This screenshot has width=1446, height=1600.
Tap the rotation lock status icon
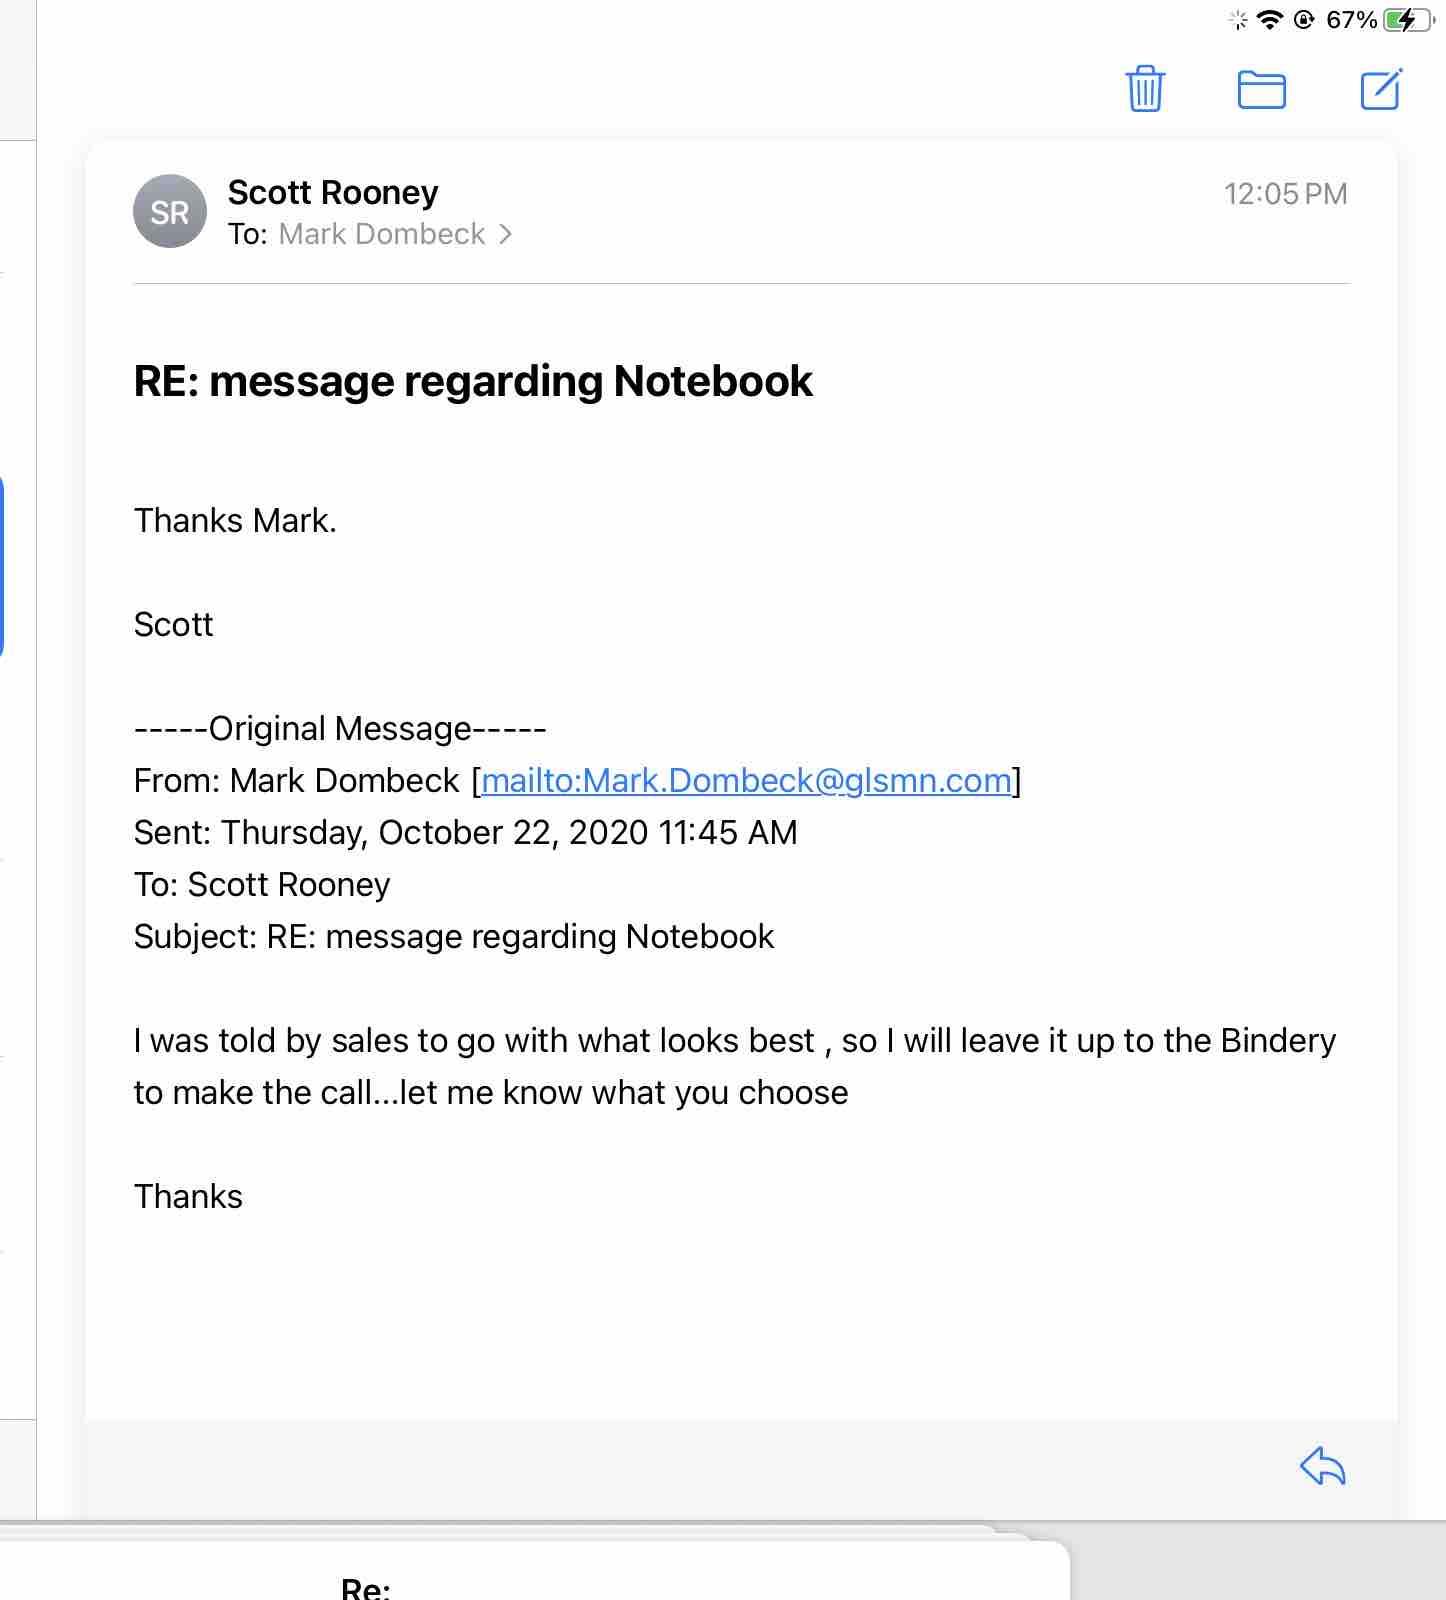[1303, 20]
